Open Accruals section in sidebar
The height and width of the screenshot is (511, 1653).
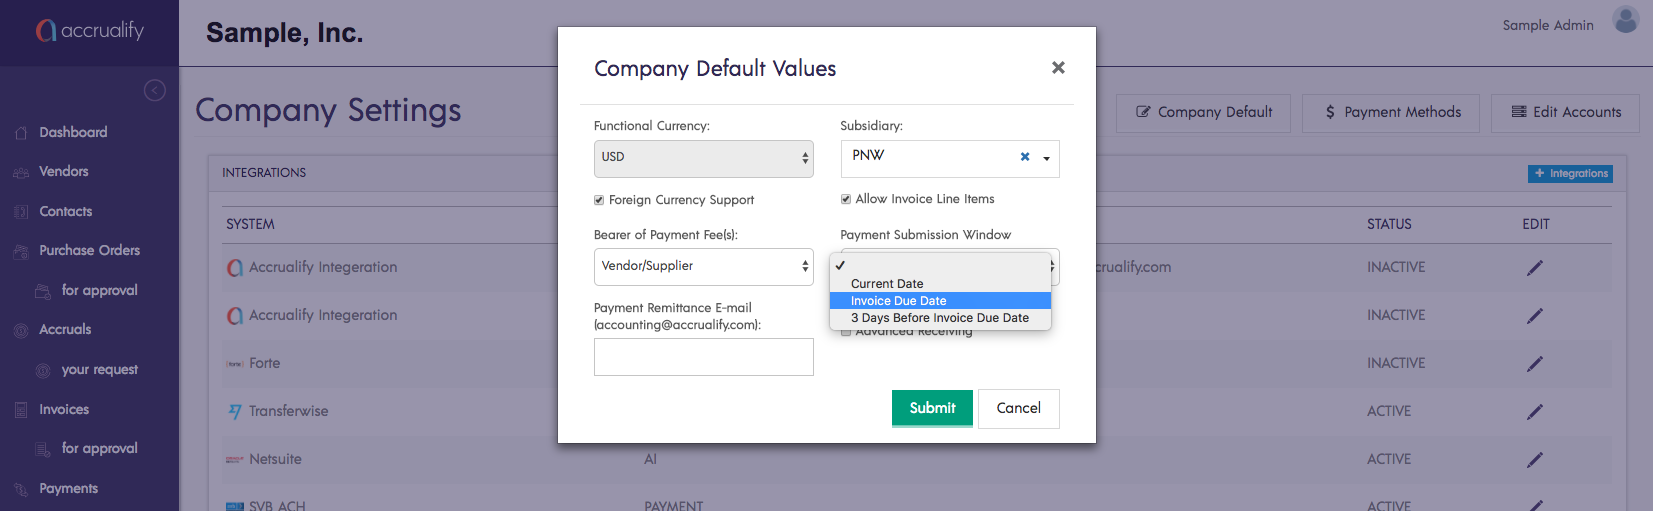[x=65, y=329]
